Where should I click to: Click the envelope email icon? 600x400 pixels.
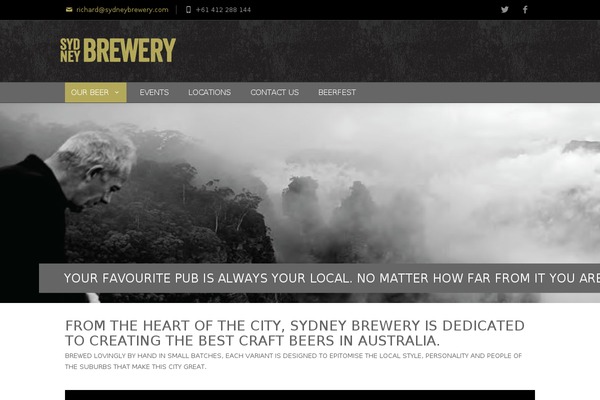pyautogui.click(x=69, y=10)
